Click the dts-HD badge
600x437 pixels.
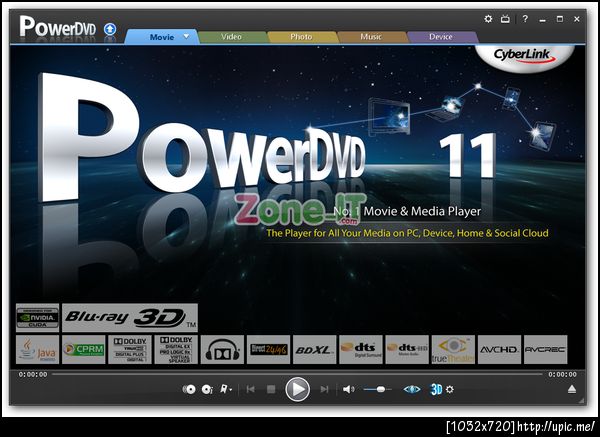[407, 349]
